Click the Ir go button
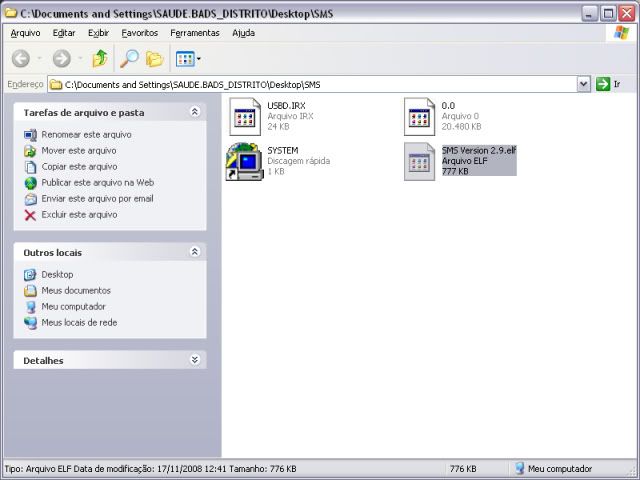Screen dimensions: 640x480 pos(609,84)
